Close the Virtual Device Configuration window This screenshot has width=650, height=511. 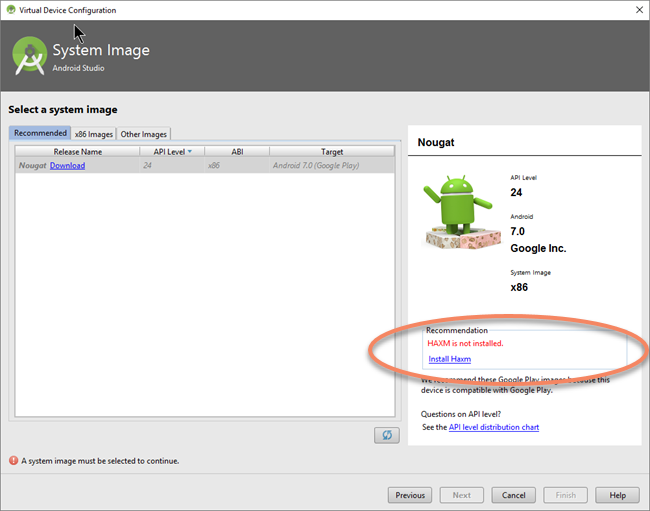tap(639, 10)
